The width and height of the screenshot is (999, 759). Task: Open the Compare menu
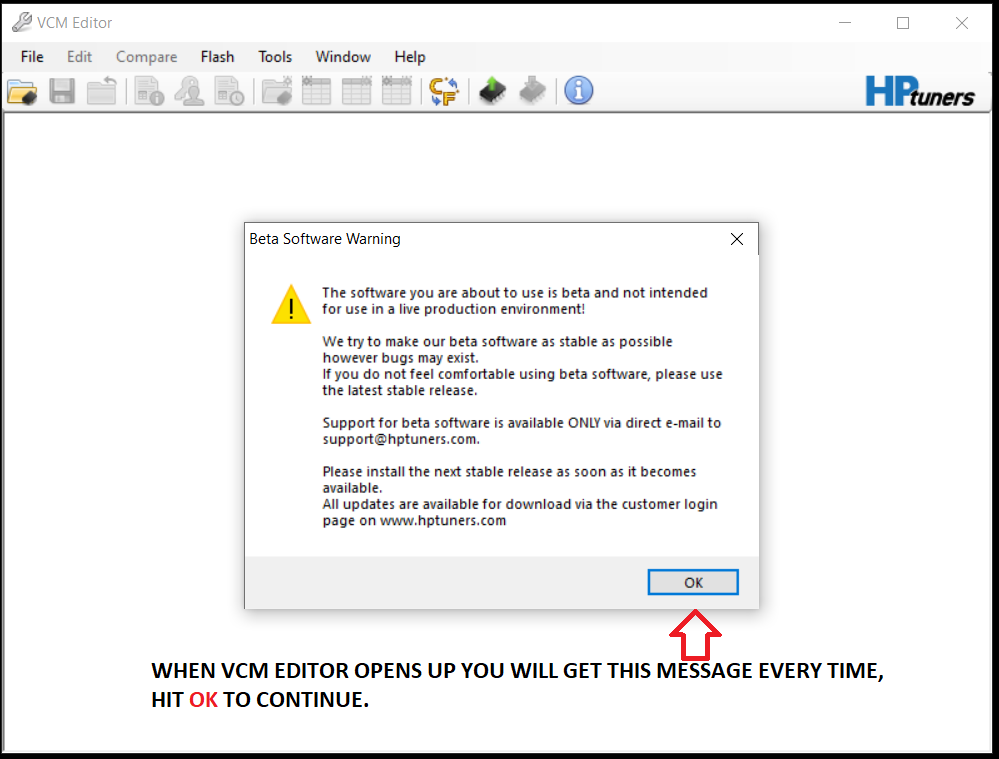click(x=147, y=57)
